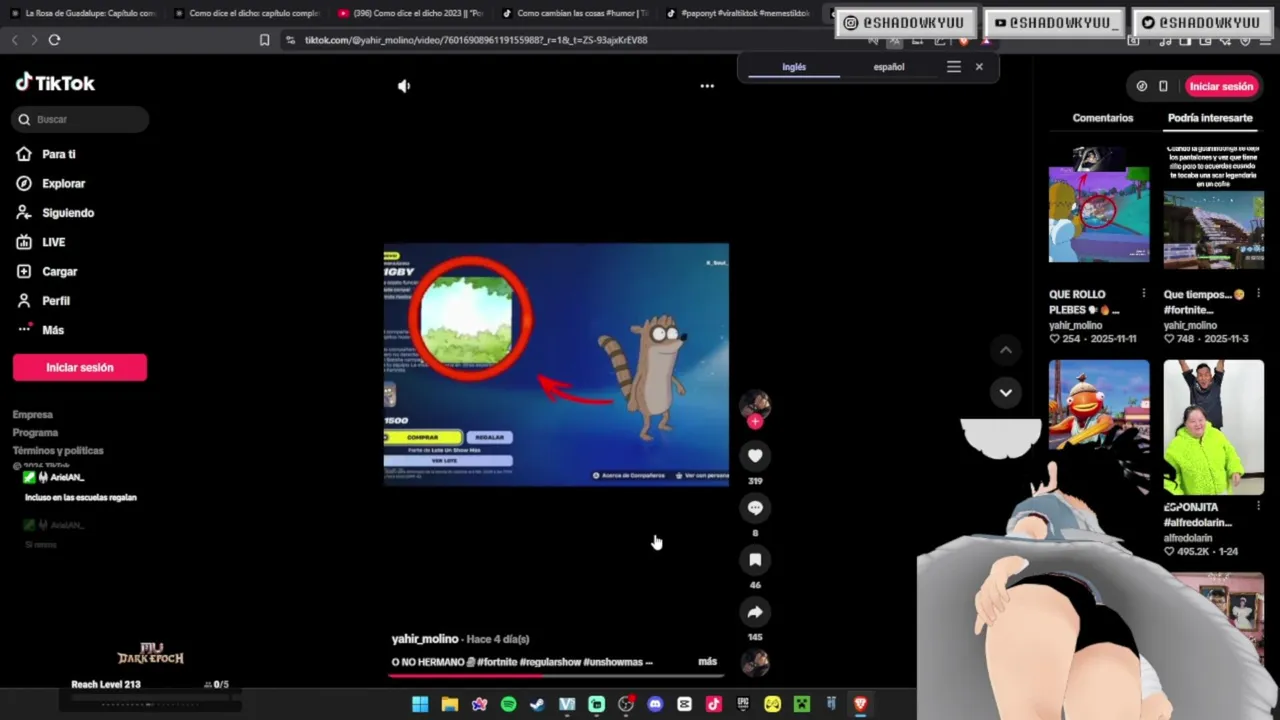Open File Explorer from the taskbar

(x=450, y=704)
